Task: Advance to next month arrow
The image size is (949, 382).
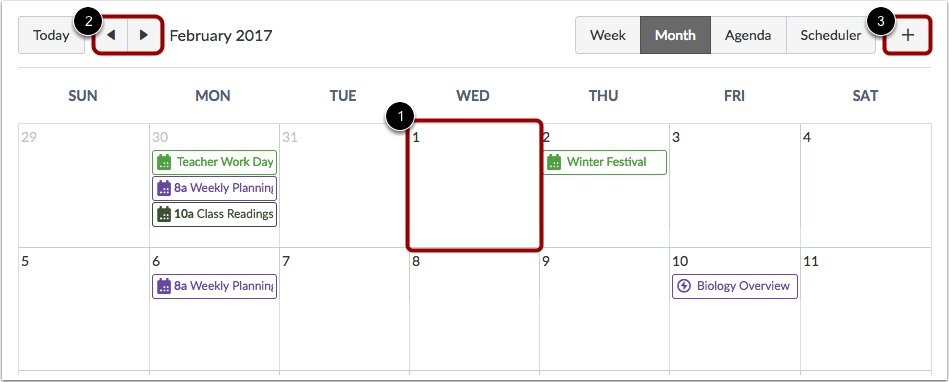Action: click(x=144, y=35)
